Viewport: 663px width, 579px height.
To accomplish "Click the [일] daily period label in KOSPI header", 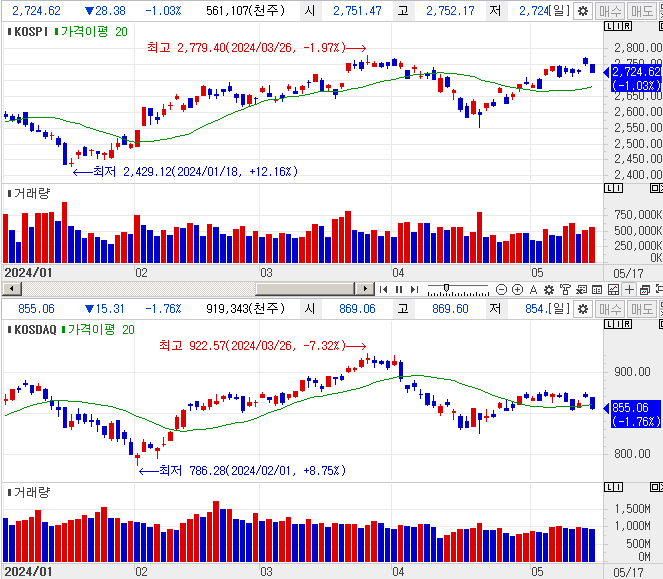I will [559, 11].
